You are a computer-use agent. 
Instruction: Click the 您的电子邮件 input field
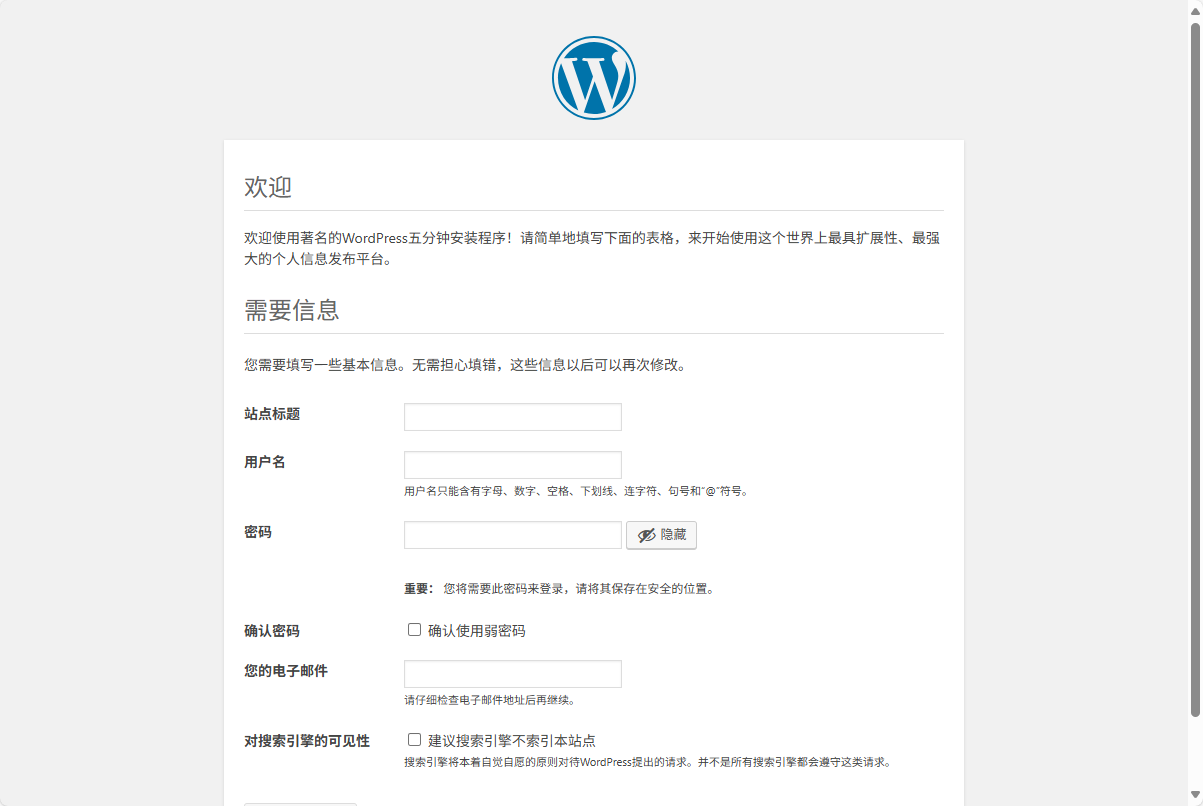coord(513,674)
